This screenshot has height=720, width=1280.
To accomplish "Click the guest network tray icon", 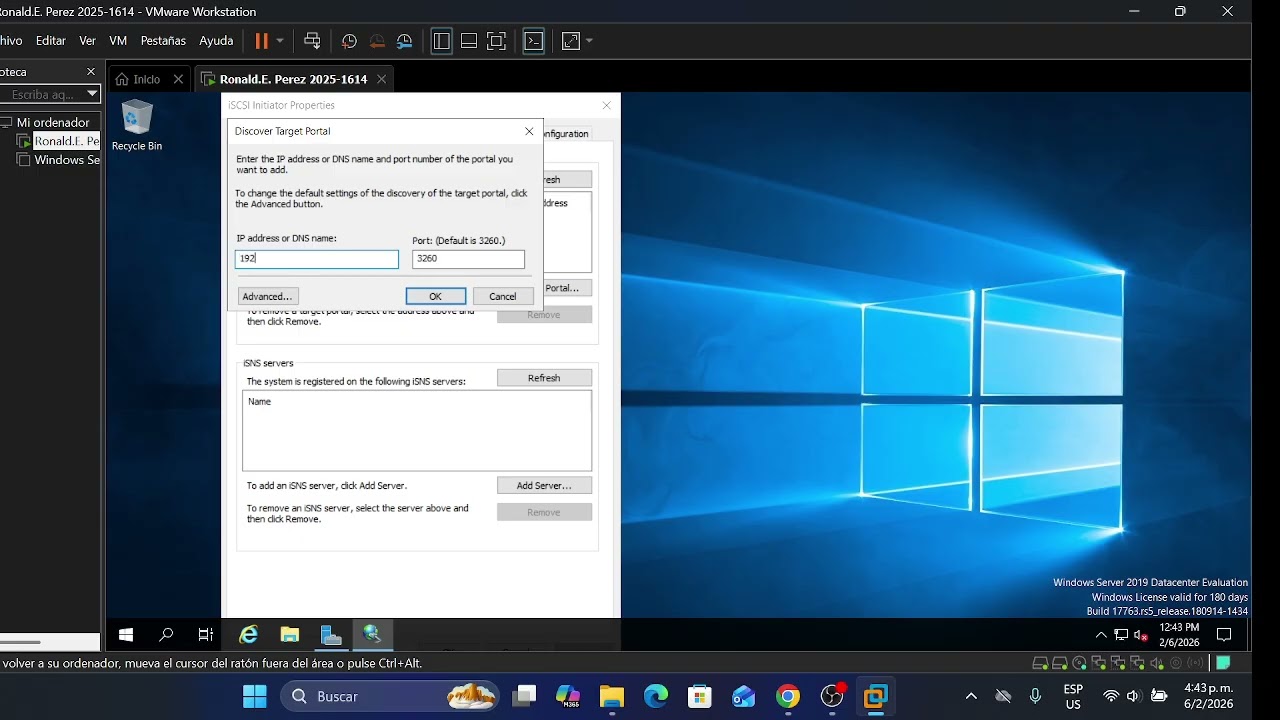I will (x=1121, y=635).
